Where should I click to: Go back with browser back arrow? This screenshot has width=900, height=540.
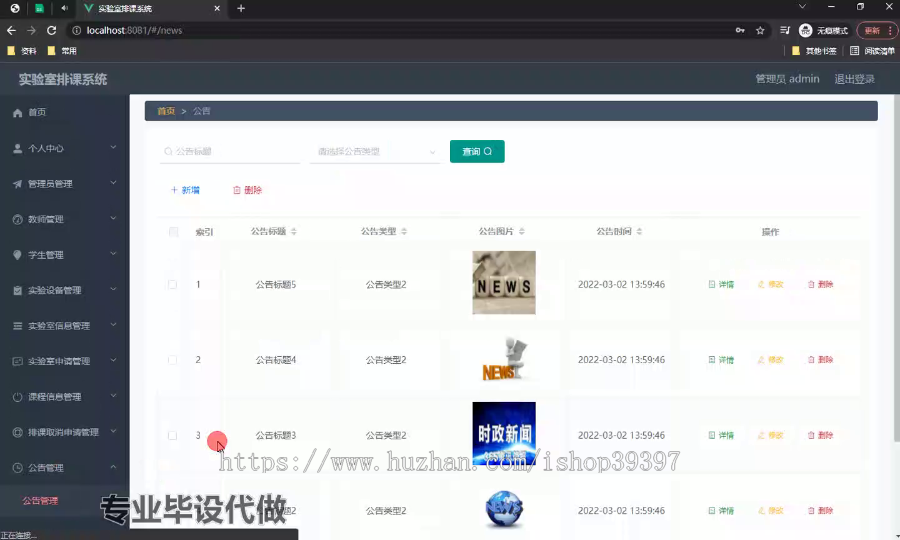pyautogui.click(x=11, y=30)
